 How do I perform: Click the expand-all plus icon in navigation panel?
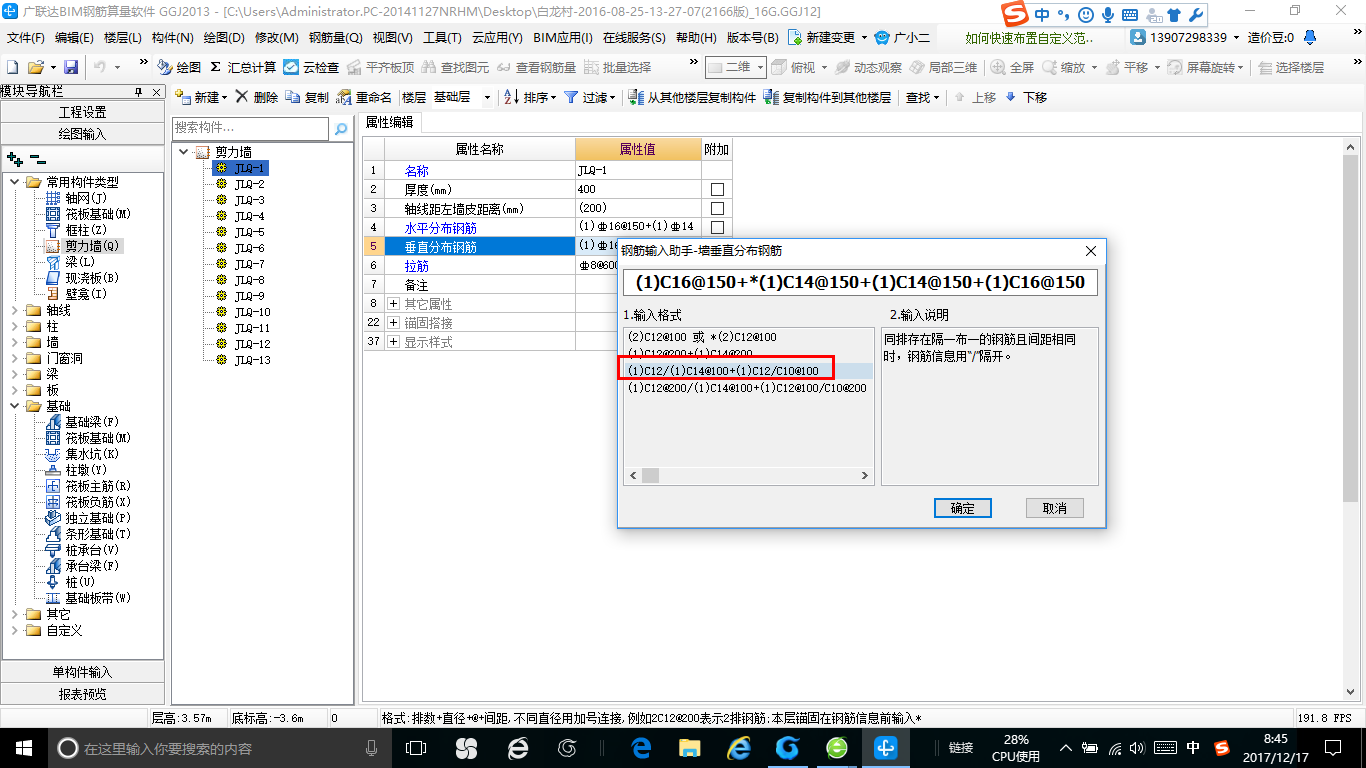coord(14,159)
